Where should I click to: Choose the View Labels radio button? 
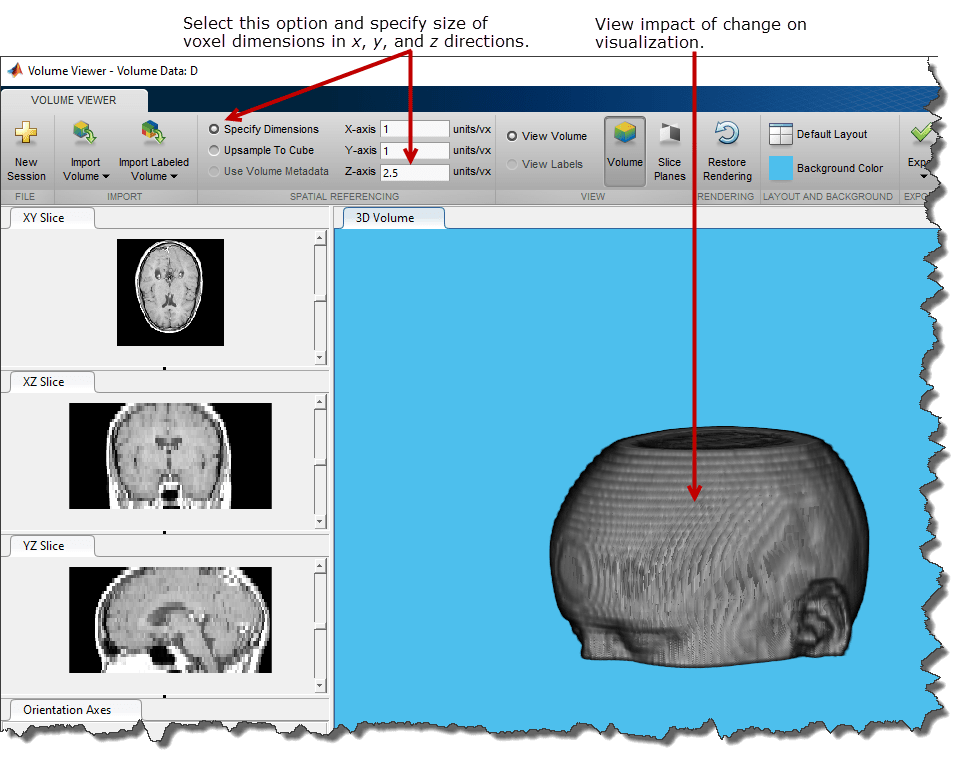point(512,164)
